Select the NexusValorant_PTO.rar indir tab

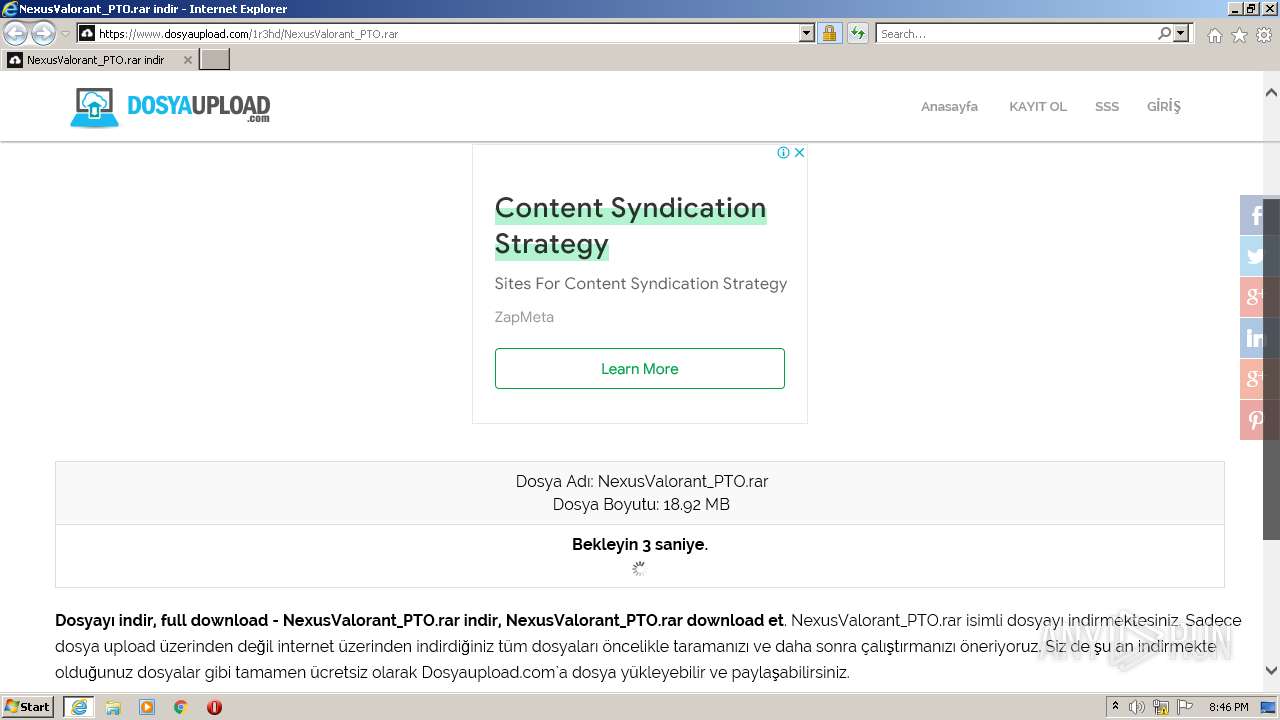click(95, 60)
